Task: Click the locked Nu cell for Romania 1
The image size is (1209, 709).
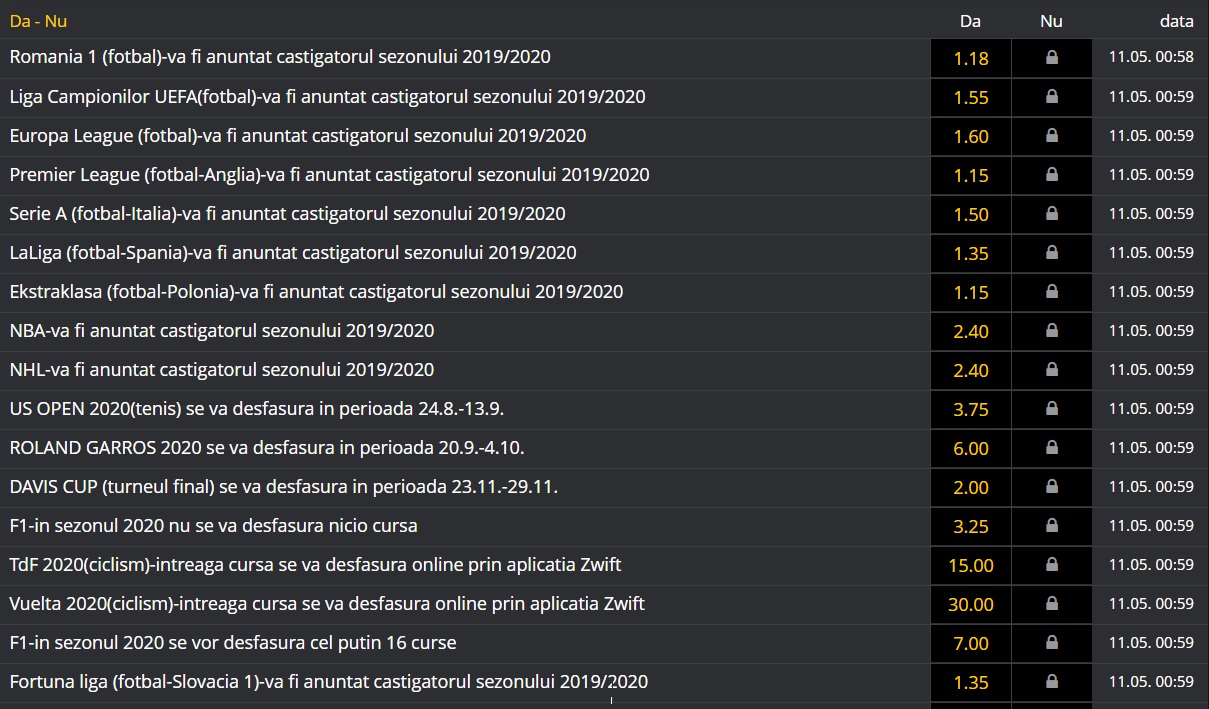Action: pos(1051,58)
